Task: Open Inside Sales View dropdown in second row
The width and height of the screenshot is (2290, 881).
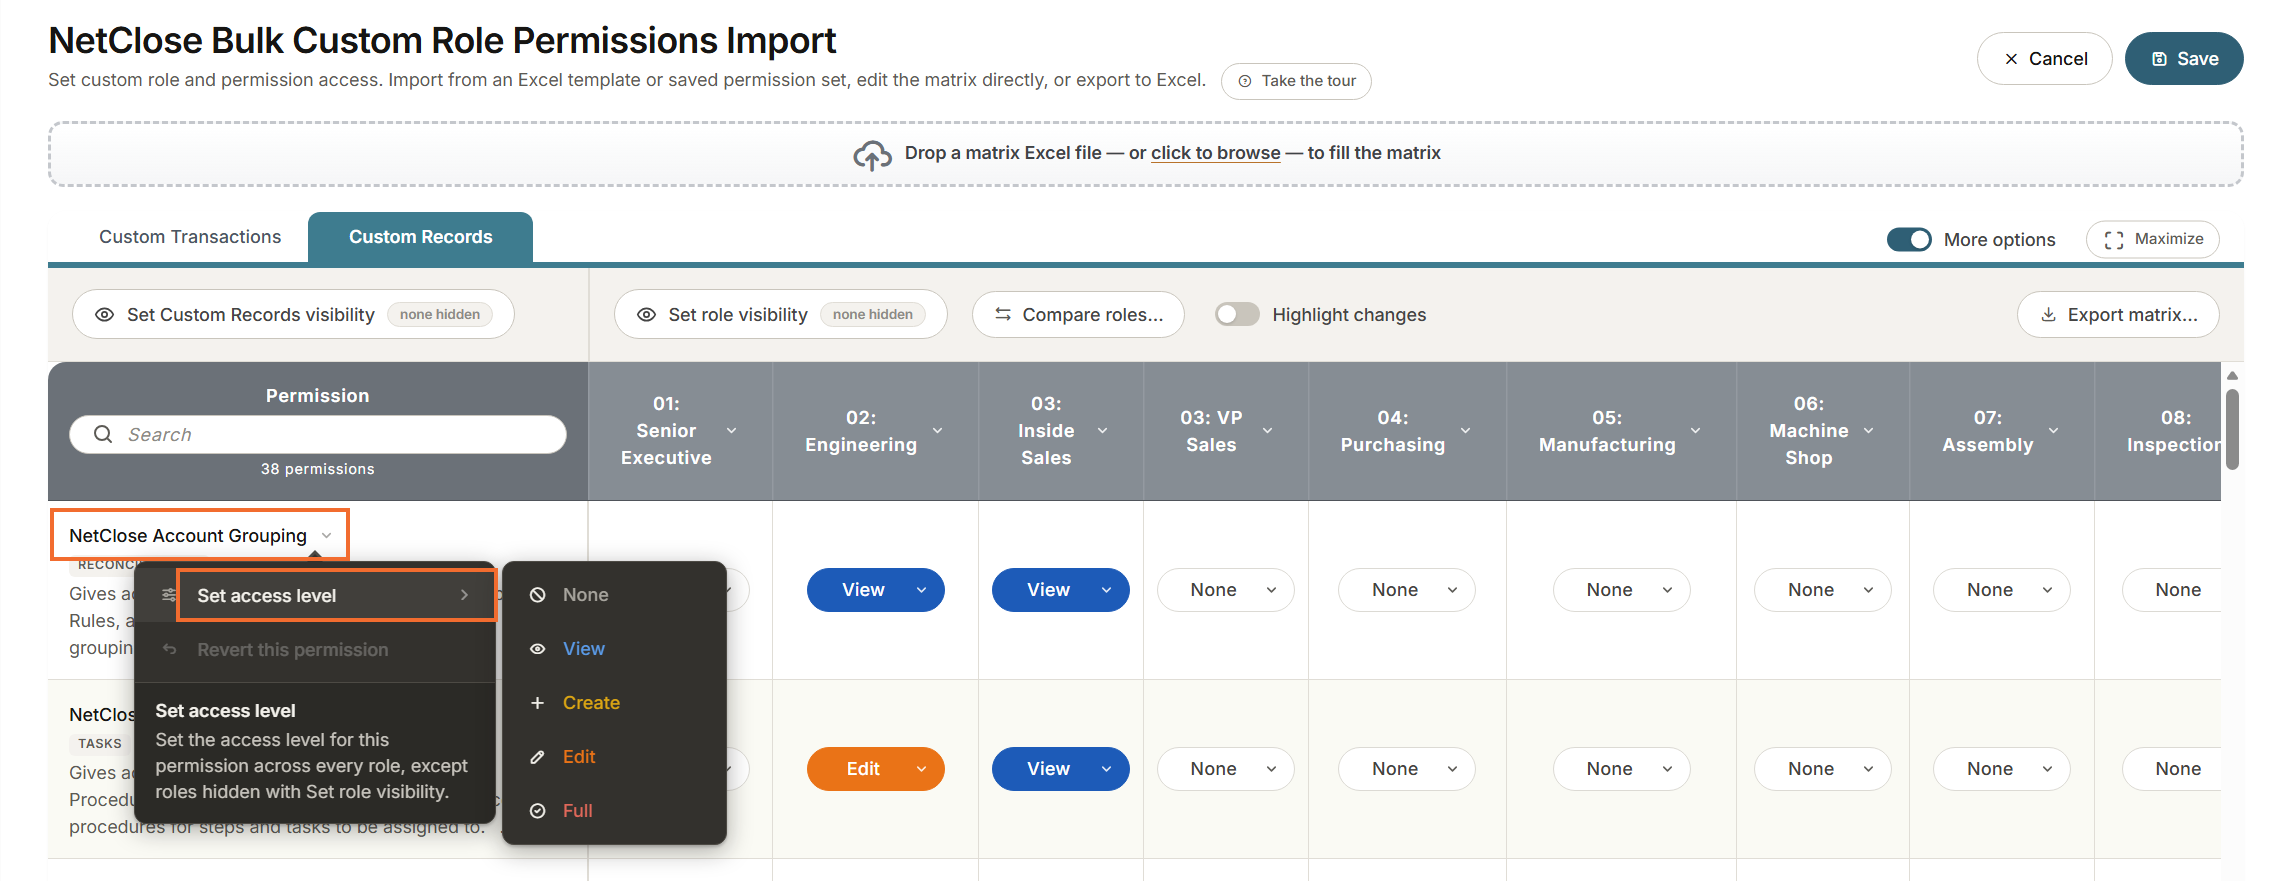Action: 1061,769
